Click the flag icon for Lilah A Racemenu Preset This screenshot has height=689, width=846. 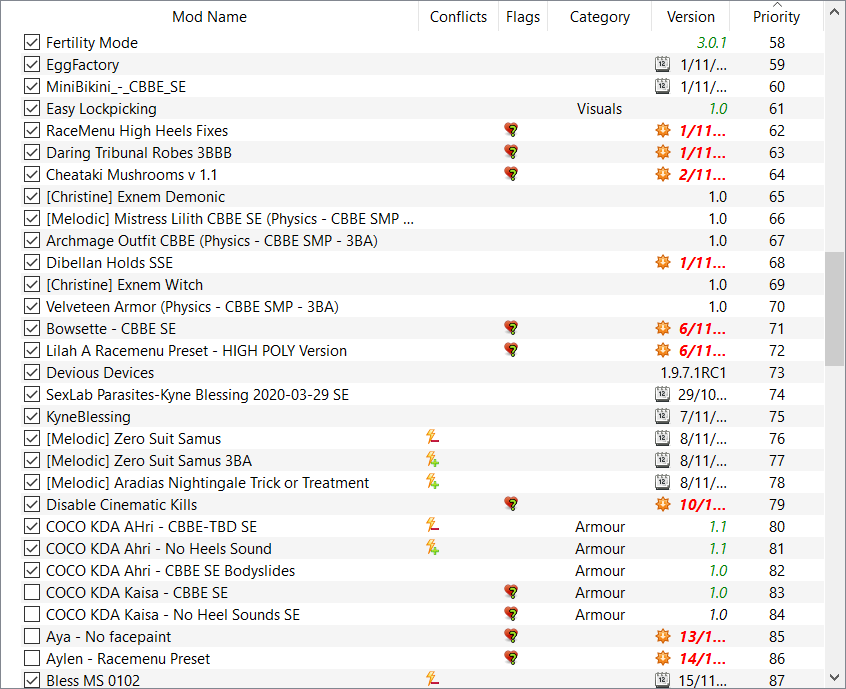511,350
